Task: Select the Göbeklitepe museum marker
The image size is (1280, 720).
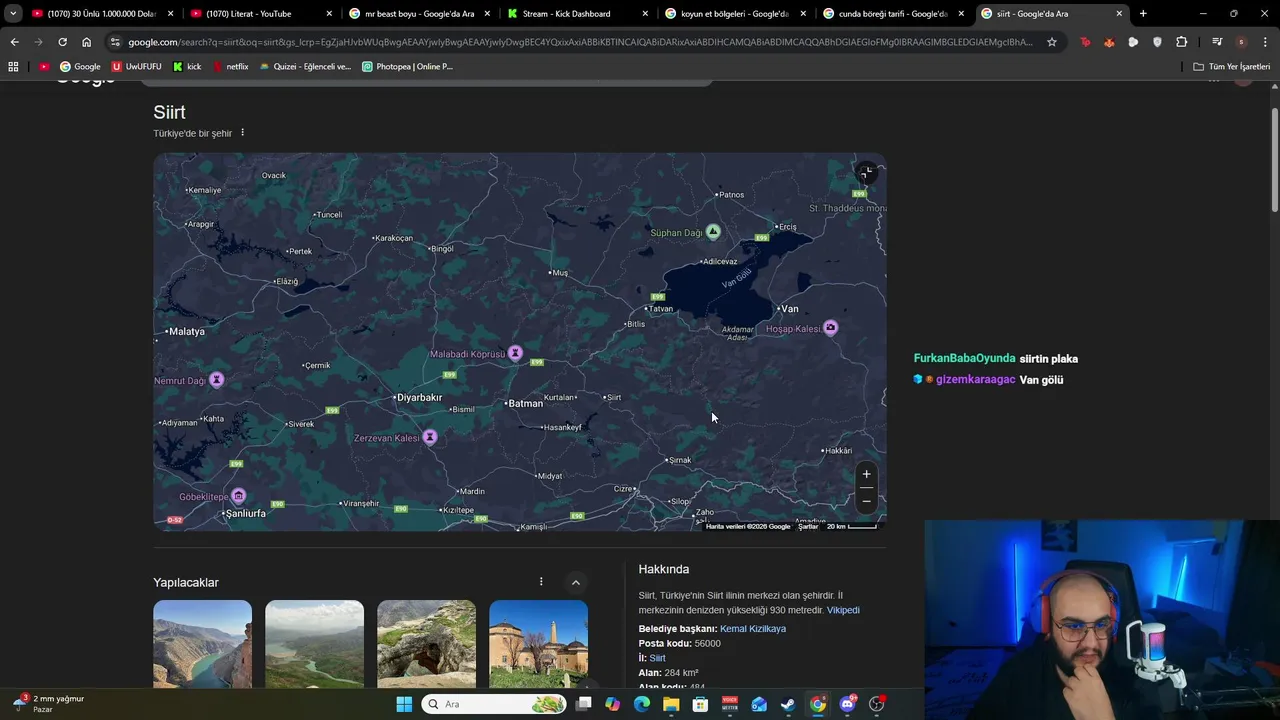Action: pos(238,496)
